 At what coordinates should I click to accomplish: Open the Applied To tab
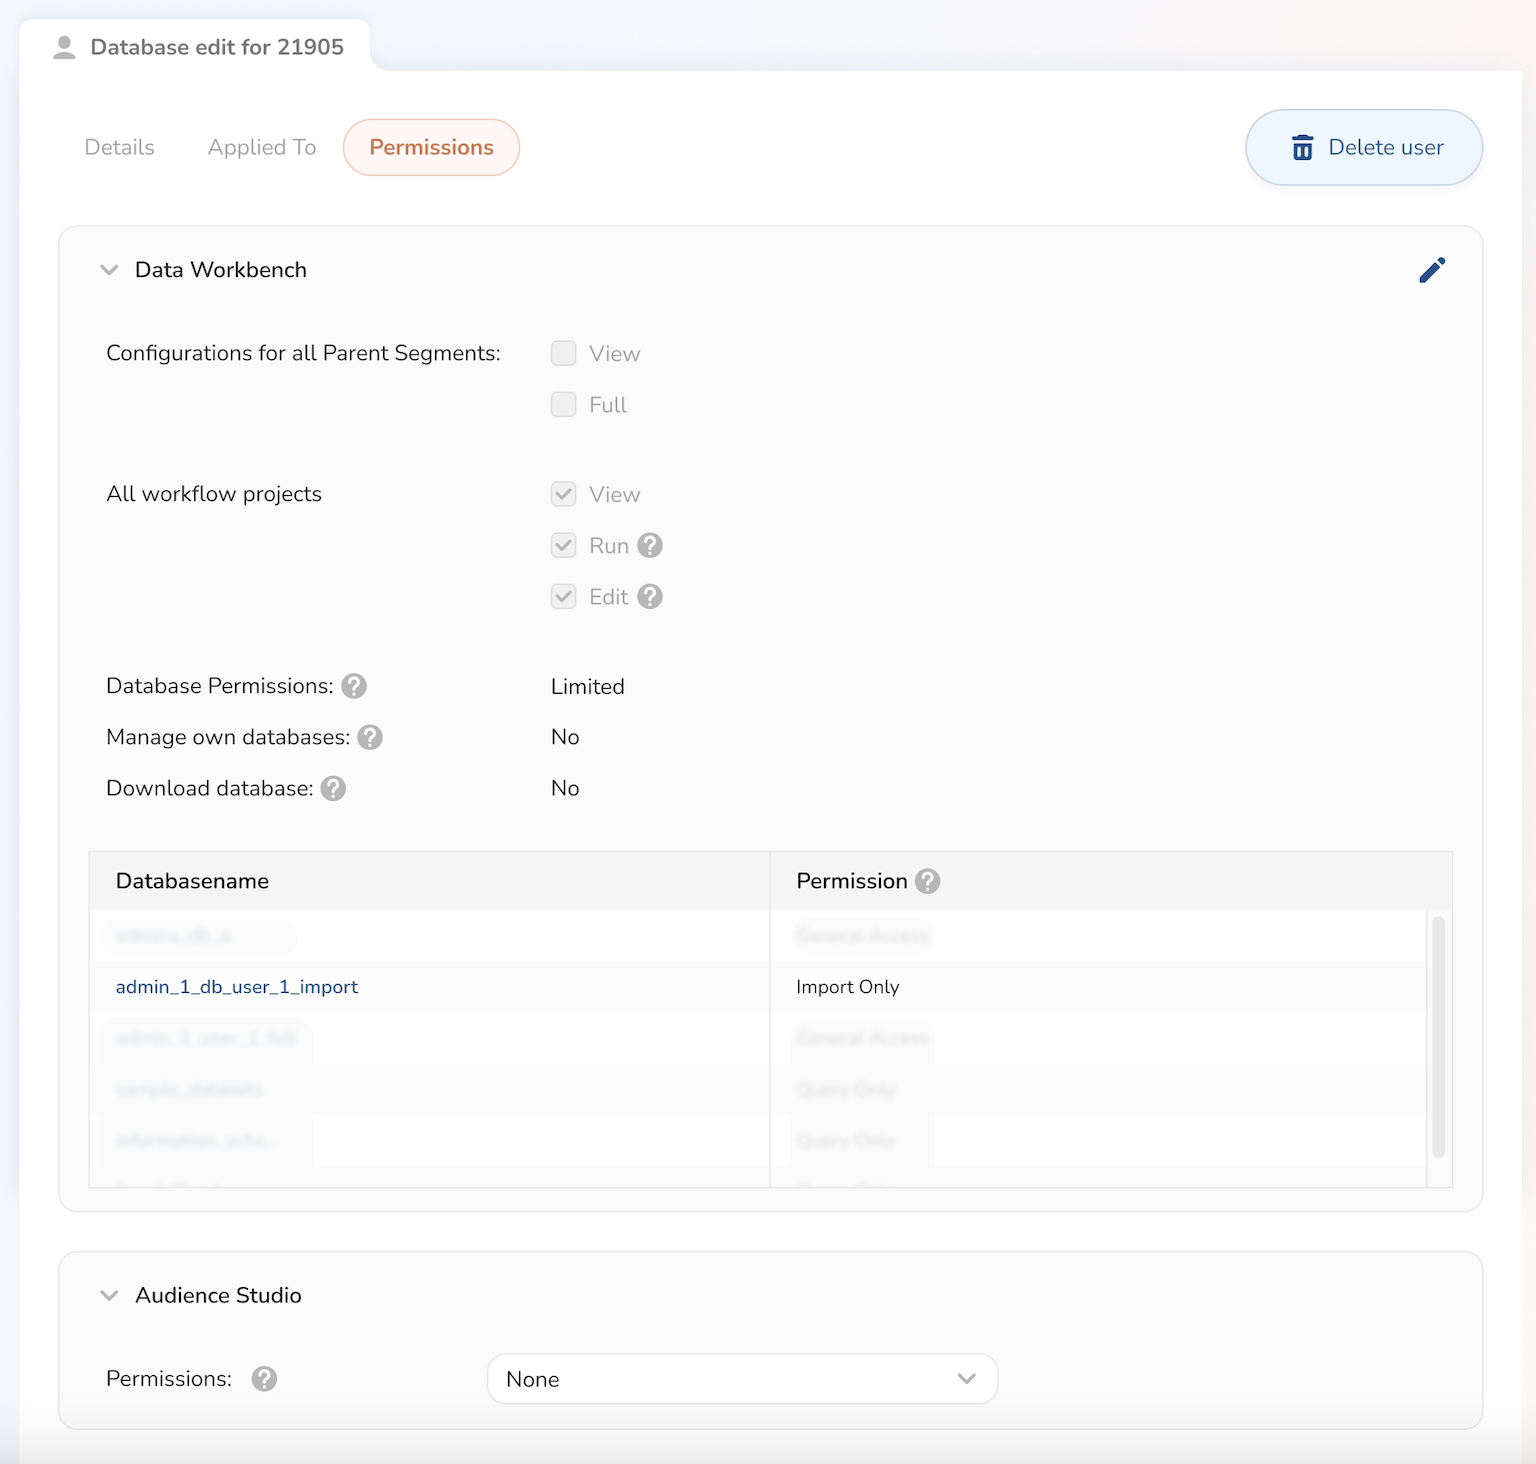pos(262,147)
